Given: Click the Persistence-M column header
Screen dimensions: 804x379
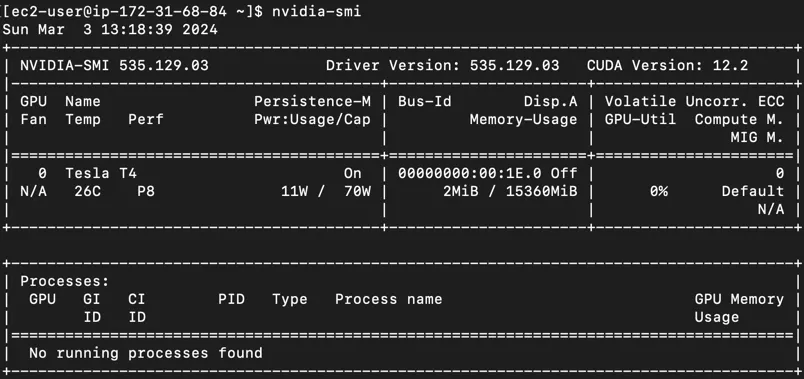Looking at the screenshot, I should tap(312, 102).
